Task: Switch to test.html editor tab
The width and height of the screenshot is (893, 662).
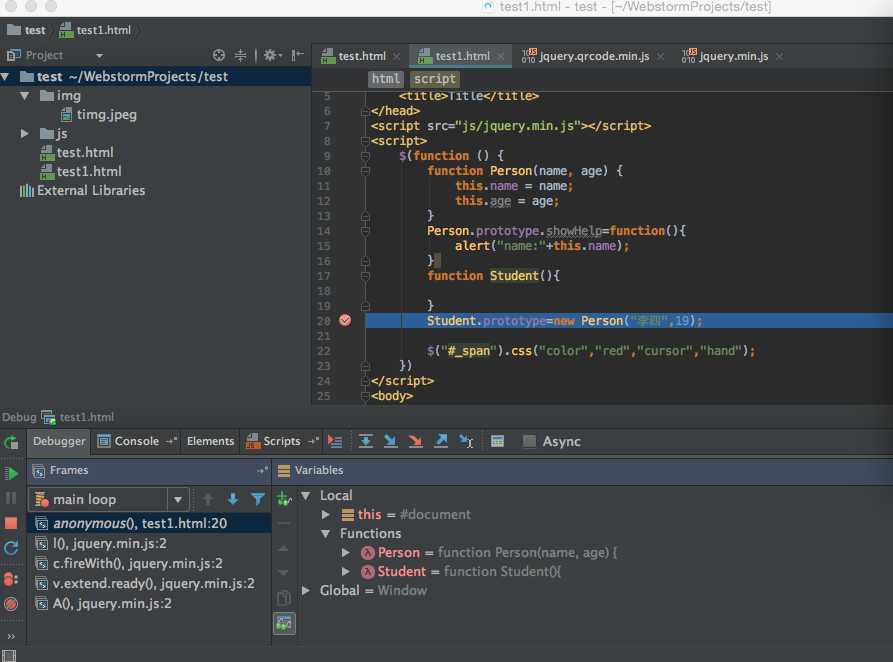Action: point(361,56)
